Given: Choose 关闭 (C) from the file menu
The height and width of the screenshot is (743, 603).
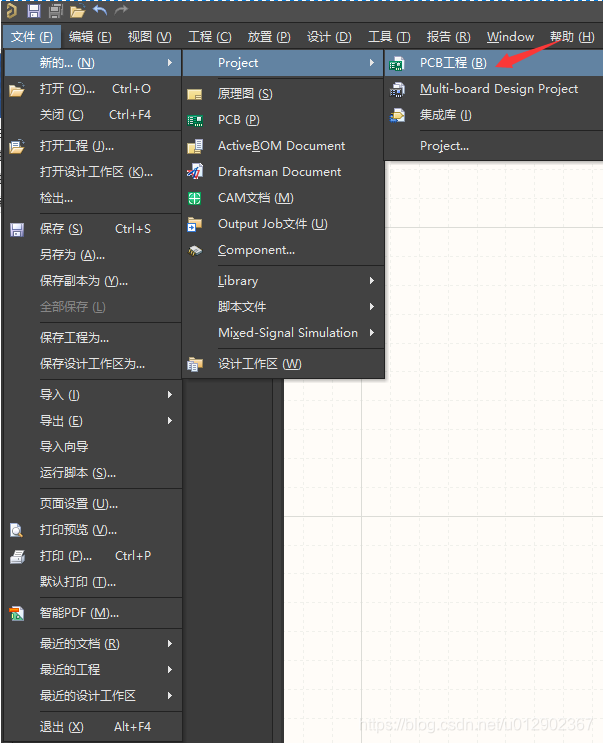Looking at the screenshot, I should (93, 115).
